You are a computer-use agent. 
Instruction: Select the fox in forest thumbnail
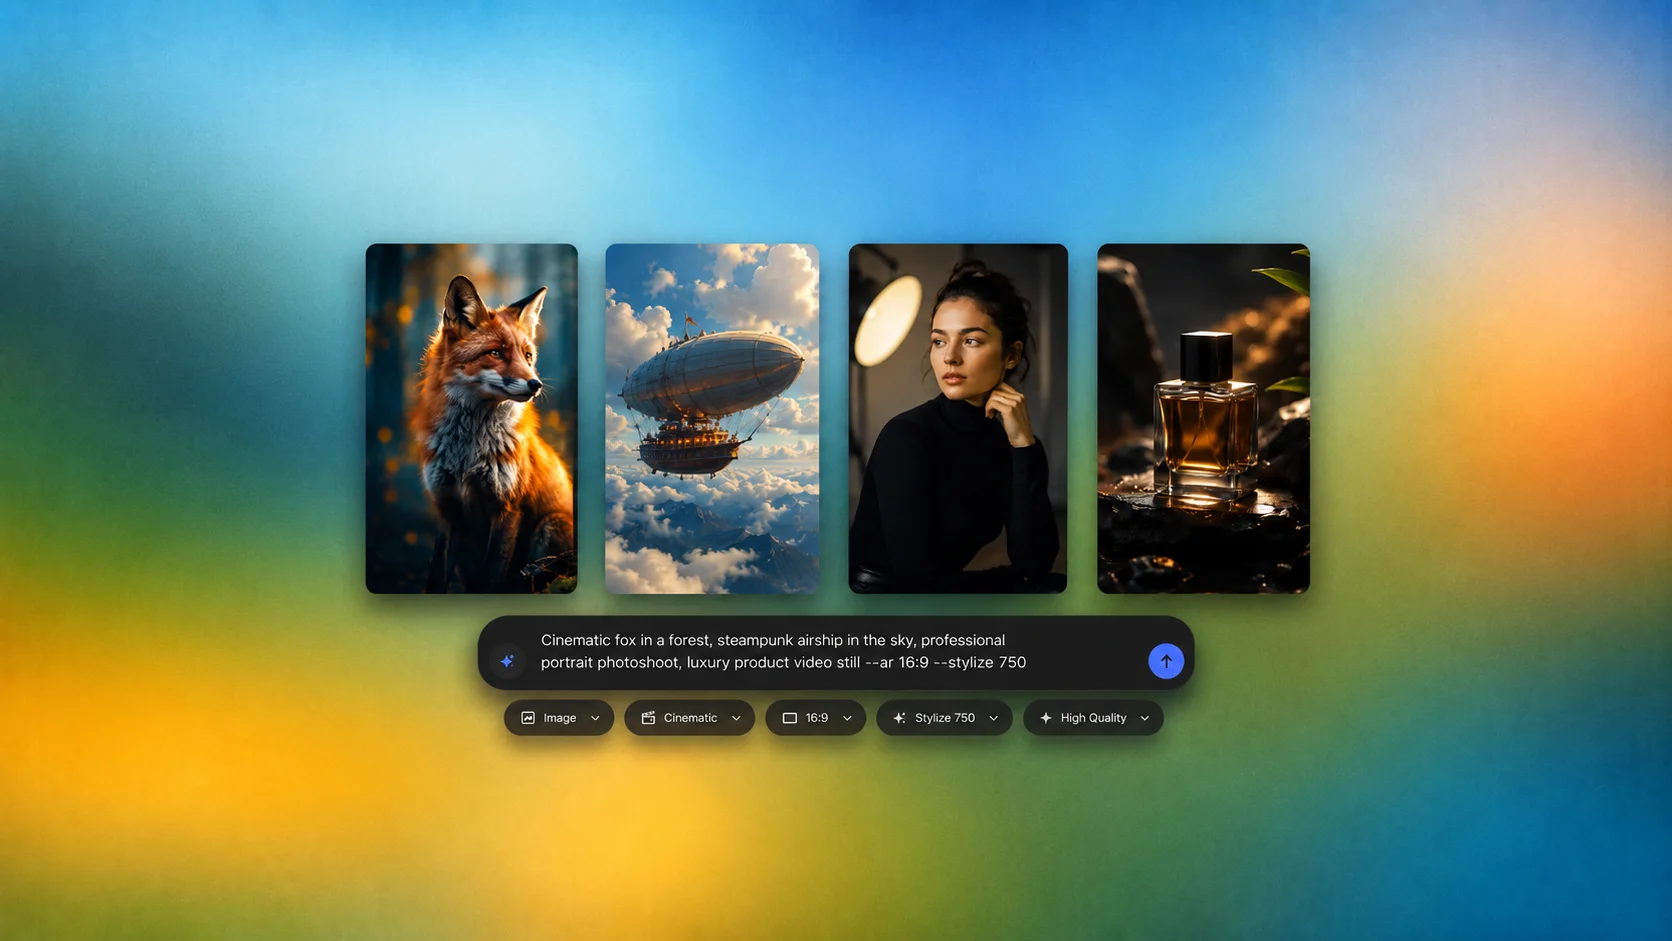tap(471, 418)
